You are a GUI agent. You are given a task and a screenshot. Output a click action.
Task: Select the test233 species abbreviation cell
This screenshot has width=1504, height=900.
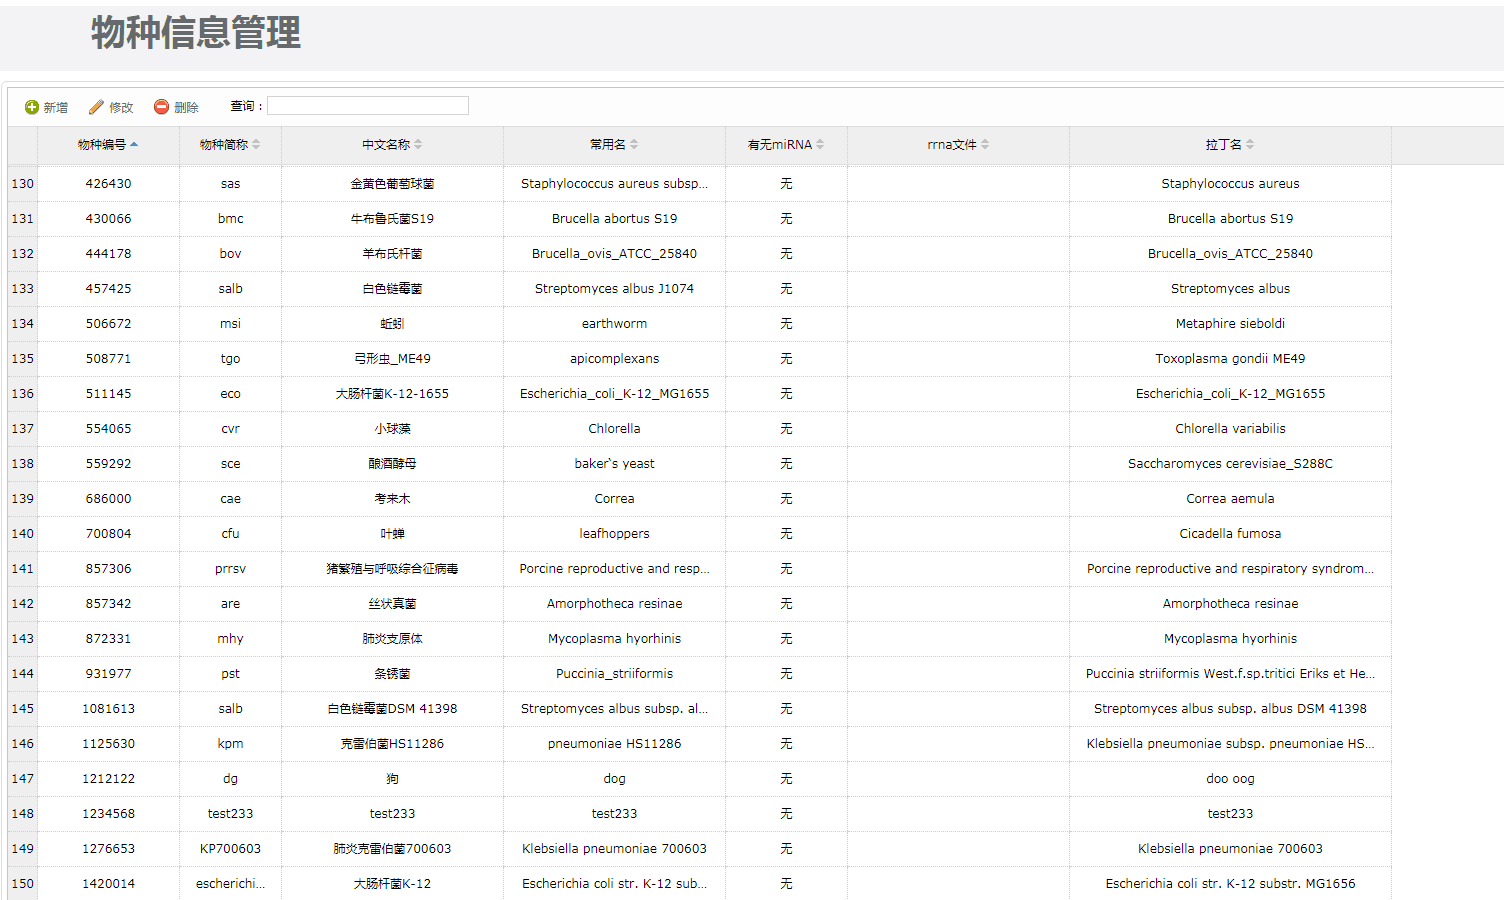click(x=230, y=814)
